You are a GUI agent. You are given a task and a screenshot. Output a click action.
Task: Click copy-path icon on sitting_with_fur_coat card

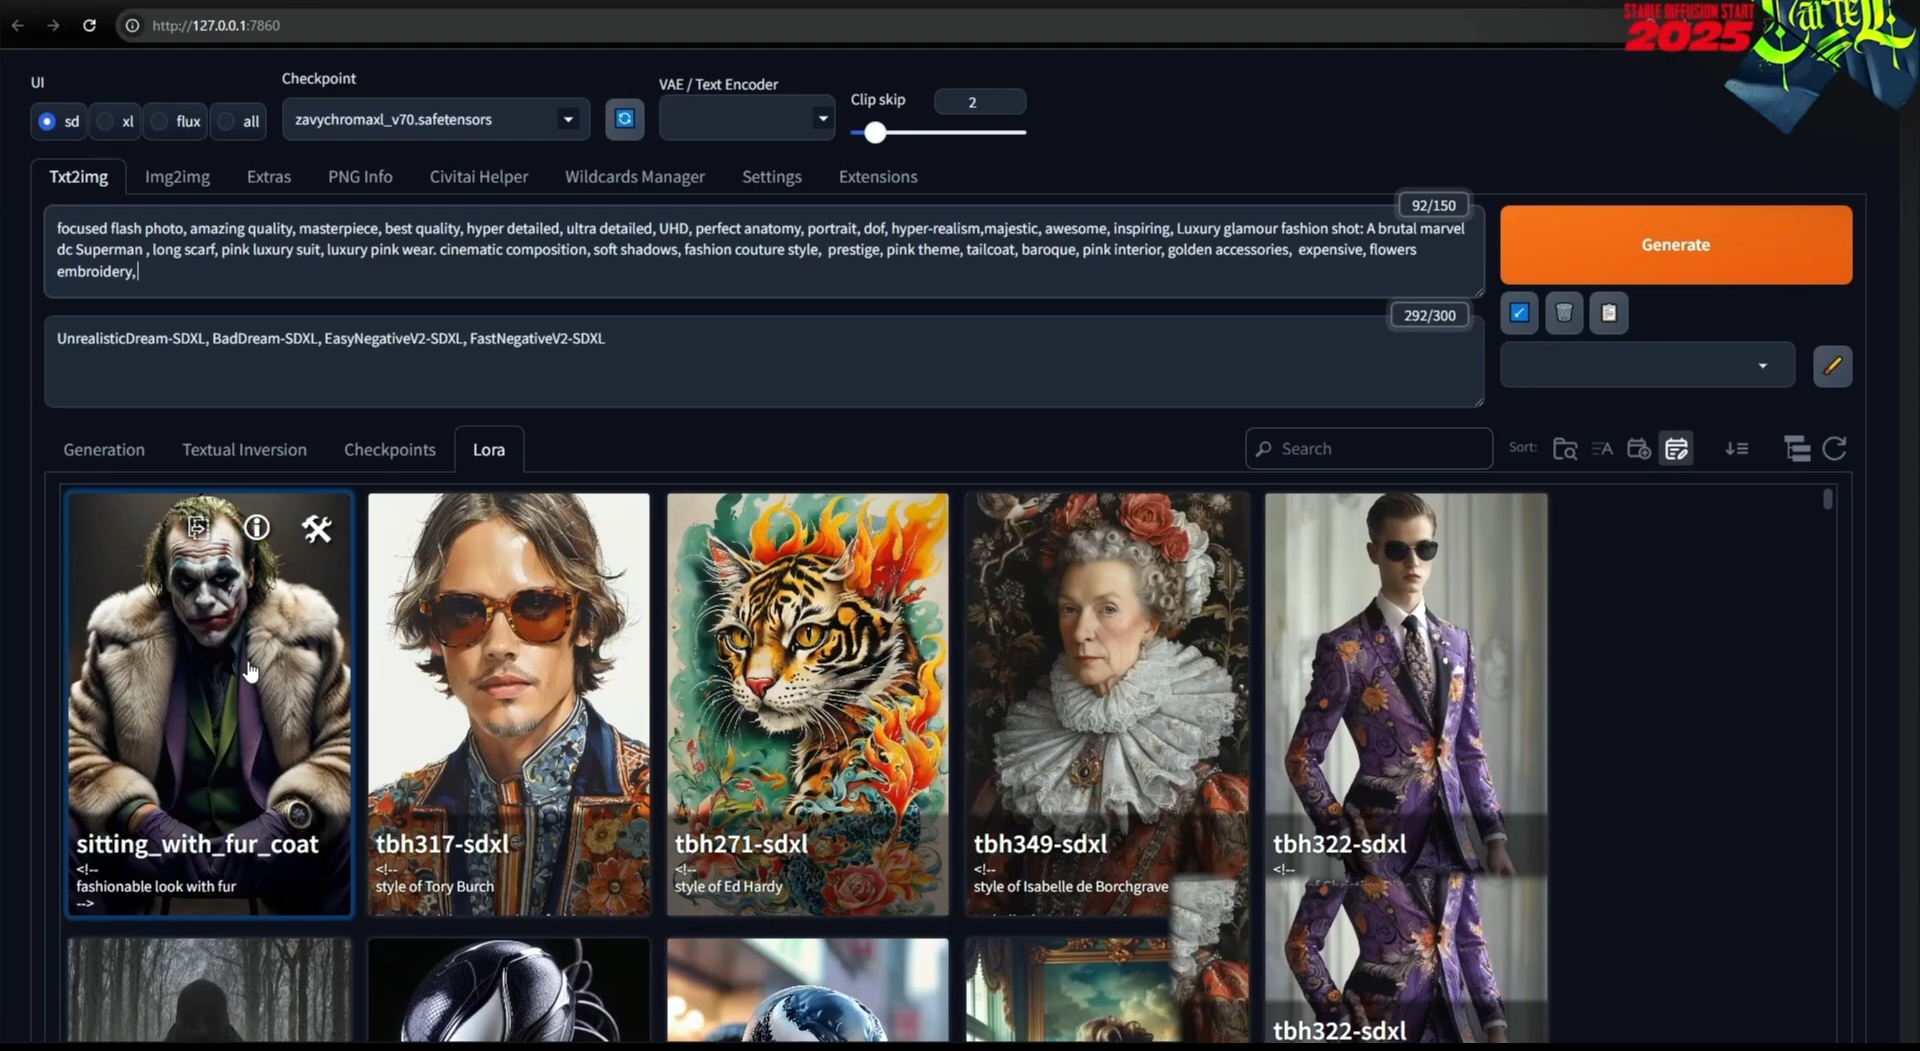coord(198,527)
